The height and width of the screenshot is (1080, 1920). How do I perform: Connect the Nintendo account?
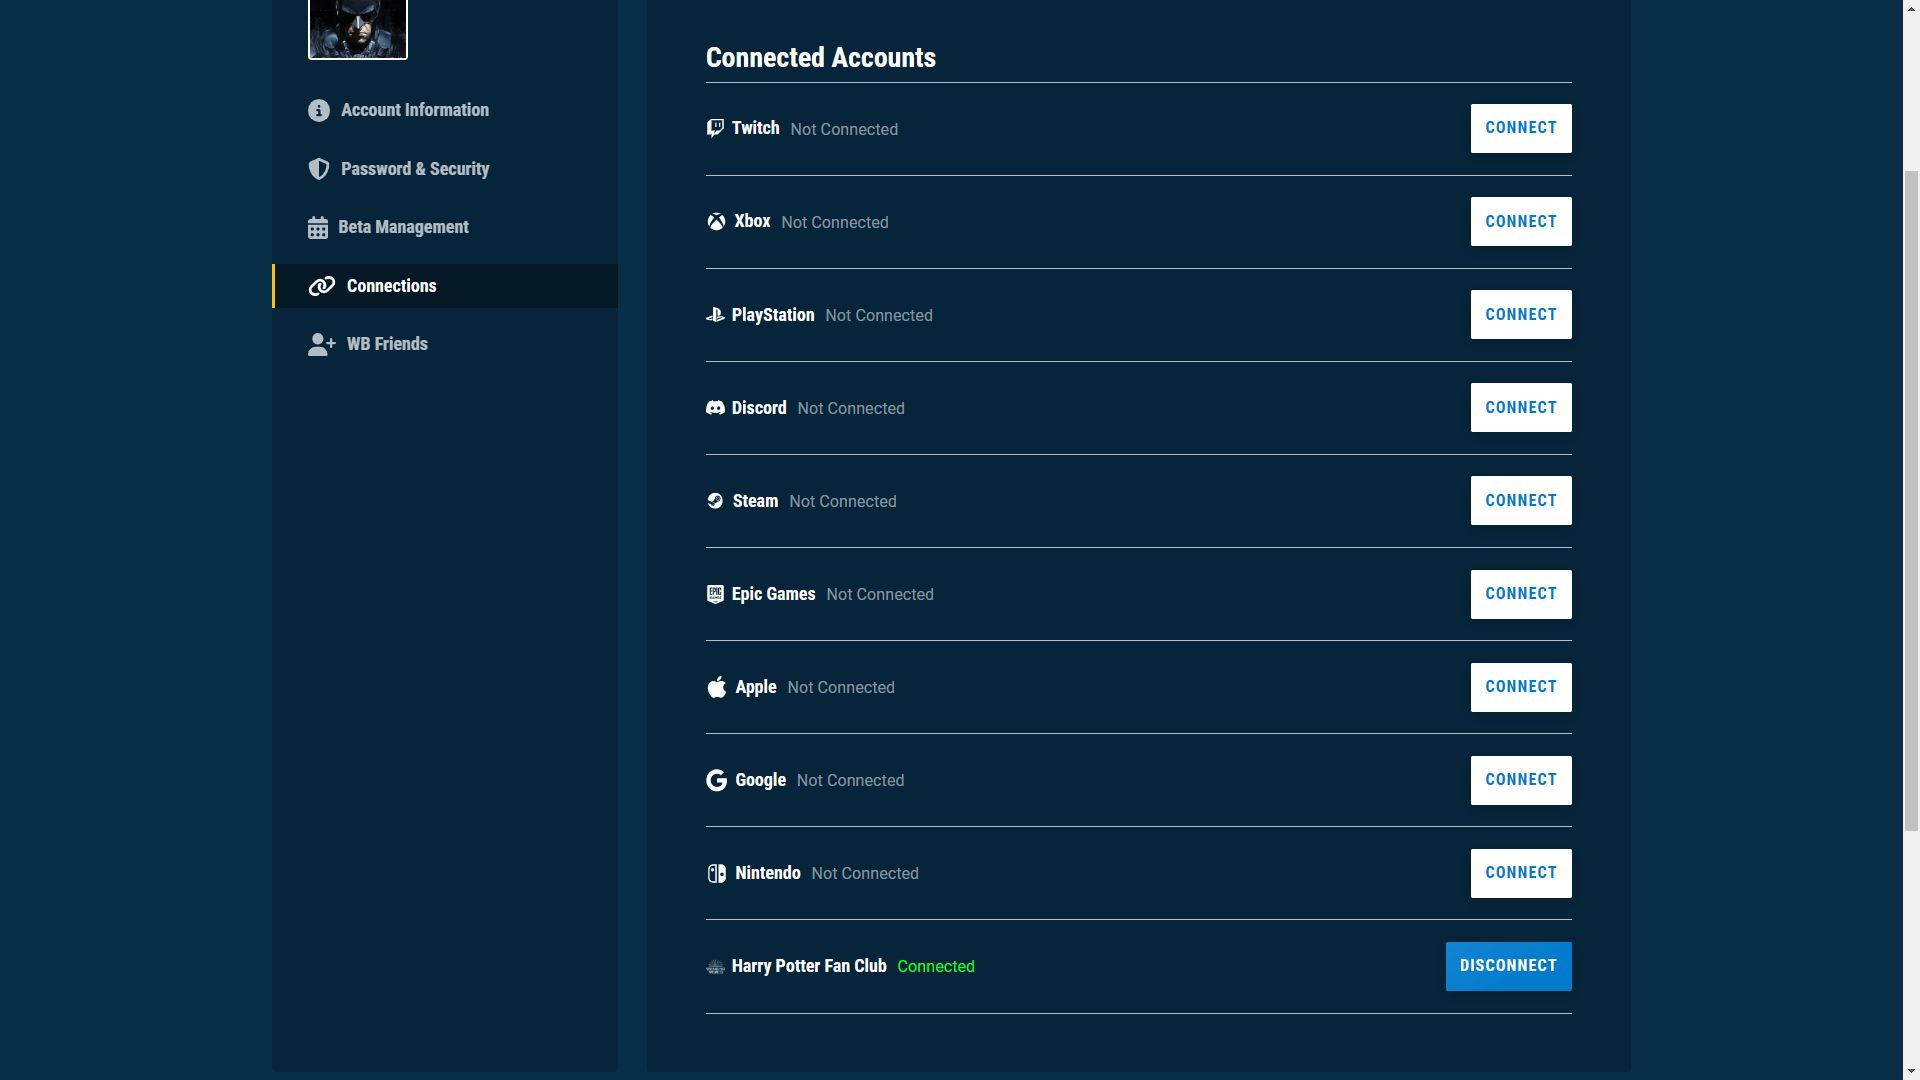[1521, 873]
